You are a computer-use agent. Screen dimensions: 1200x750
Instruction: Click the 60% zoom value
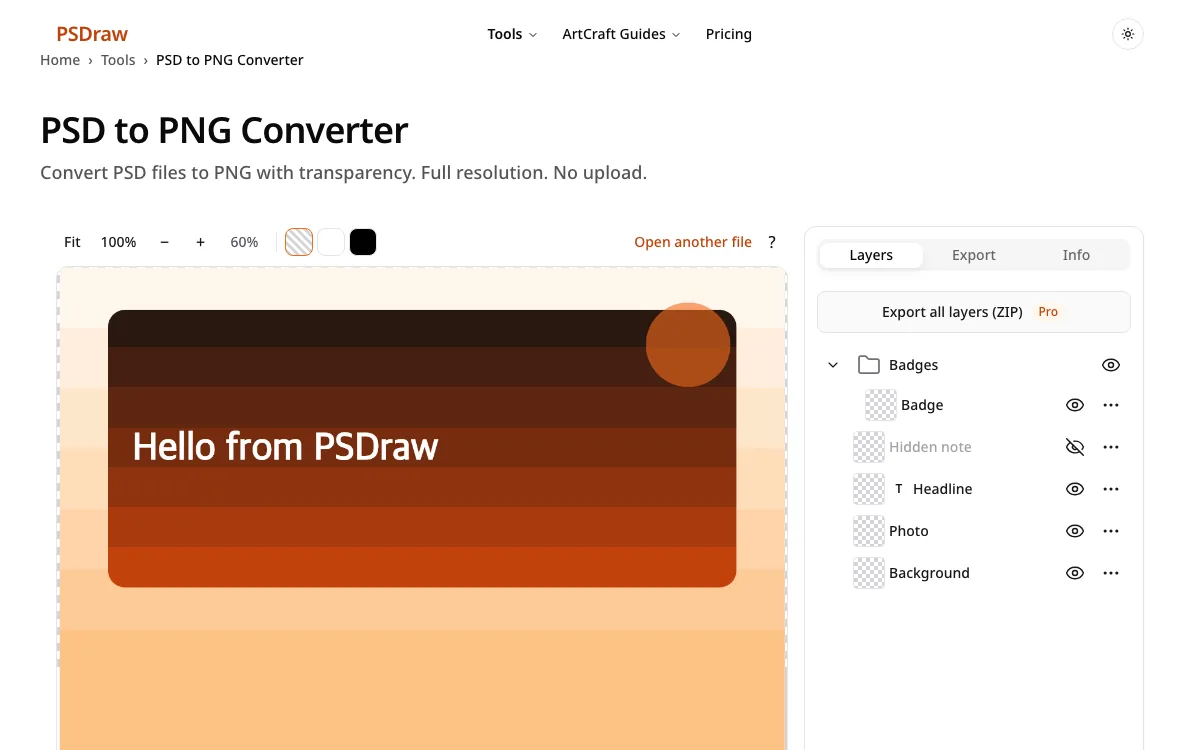[244, 242]
